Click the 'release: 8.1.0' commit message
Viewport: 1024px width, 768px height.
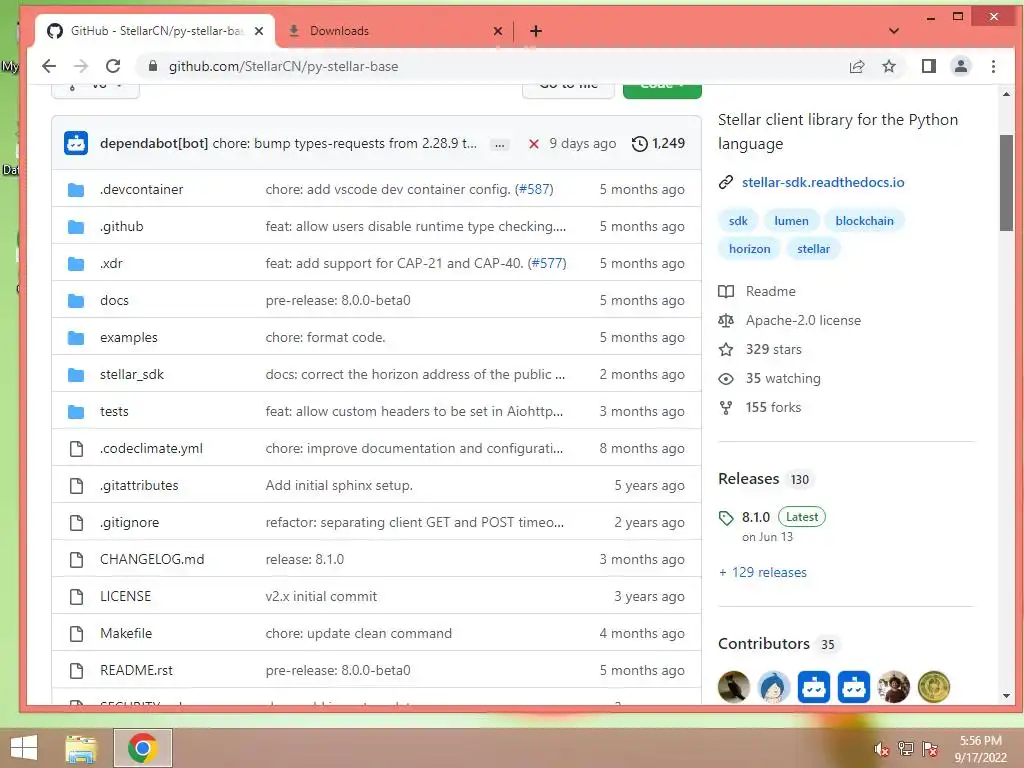[304, 560]
